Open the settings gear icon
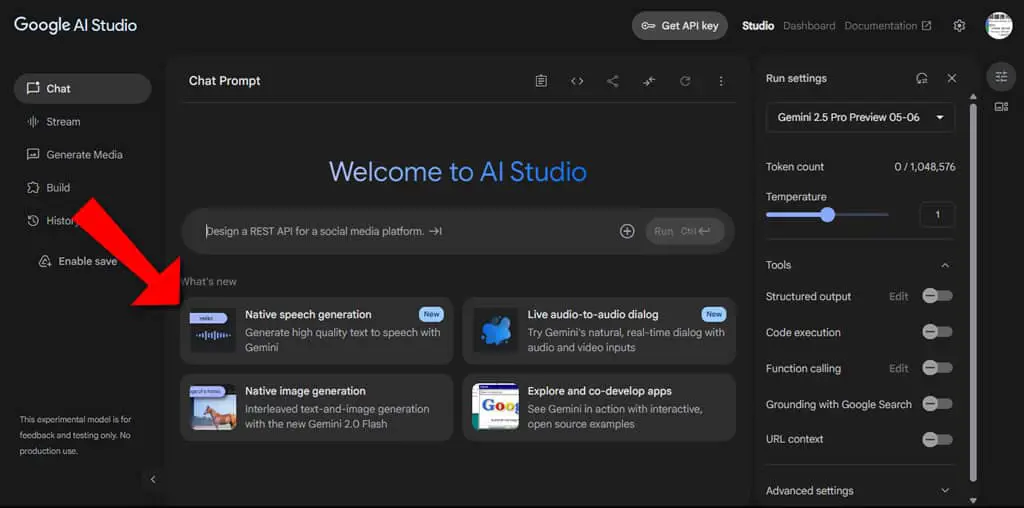This screenshot has width=1024, height=508. click(959, 26)
